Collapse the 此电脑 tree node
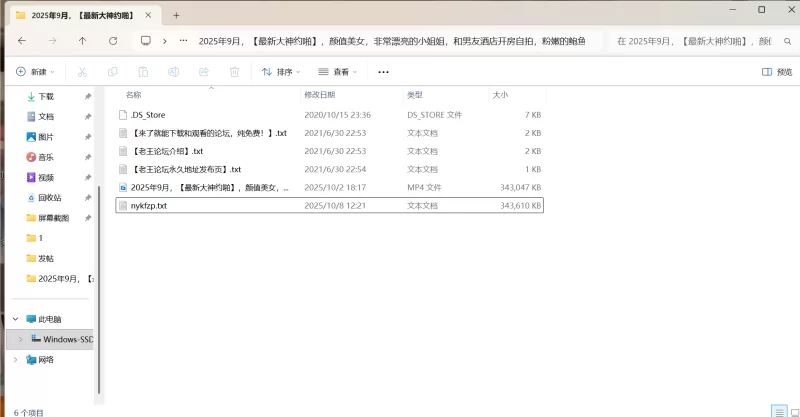800x417 pixels. [x=15, y=319]
